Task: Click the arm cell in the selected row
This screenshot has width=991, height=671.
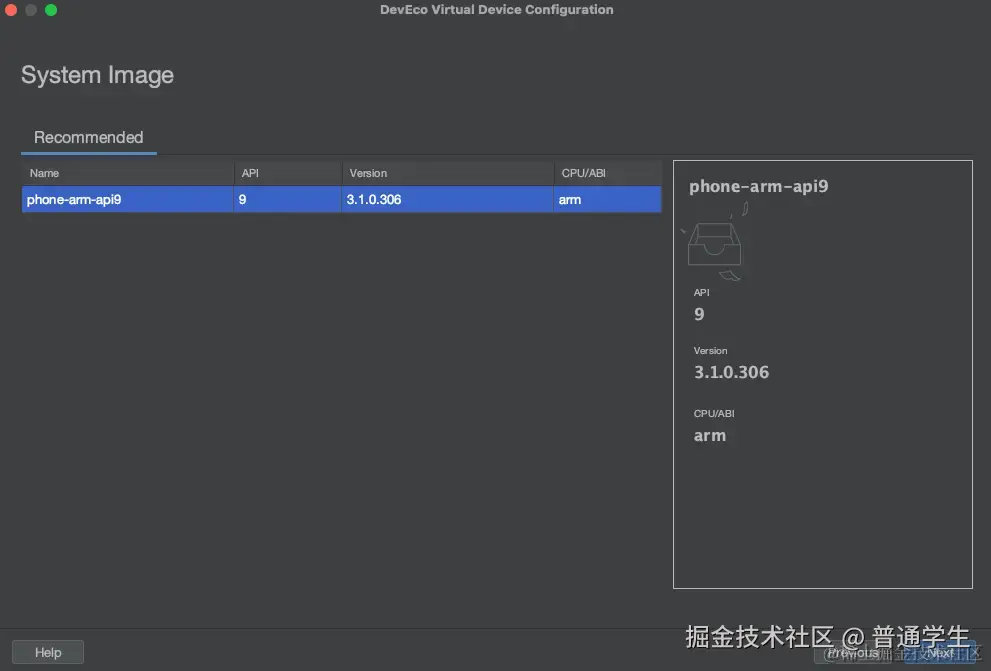Action: coord(570,199)
